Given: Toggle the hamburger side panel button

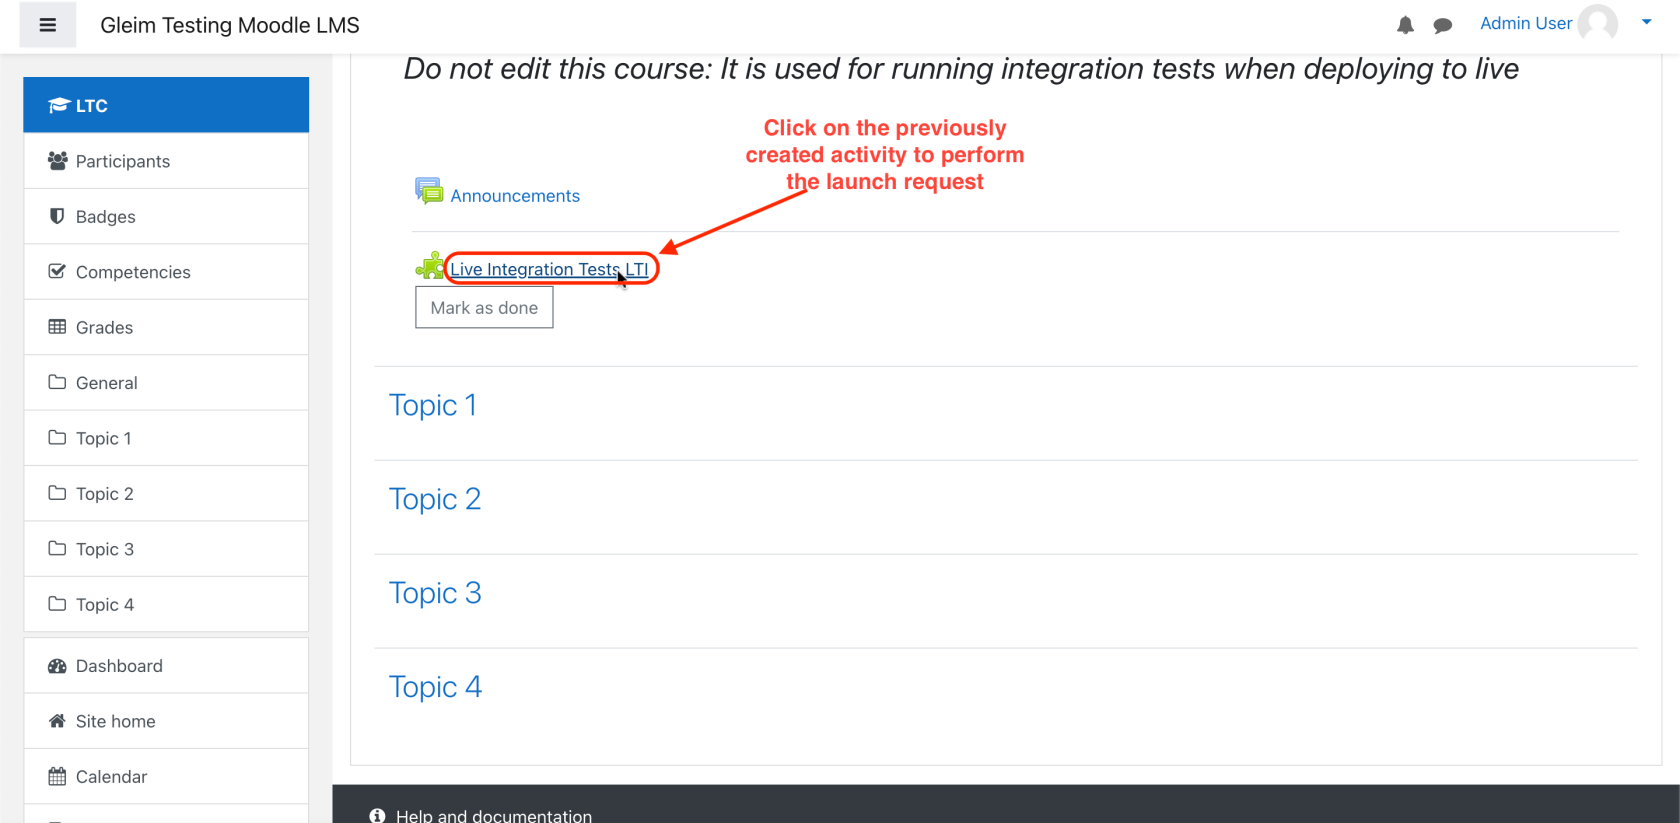Looking at the screenshot, I should (x=47, y=25).
